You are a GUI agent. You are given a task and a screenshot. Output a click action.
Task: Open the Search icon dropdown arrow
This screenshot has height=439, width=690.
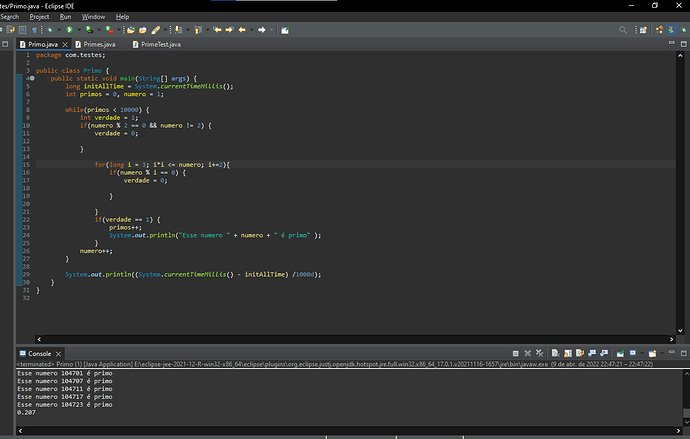165,30
